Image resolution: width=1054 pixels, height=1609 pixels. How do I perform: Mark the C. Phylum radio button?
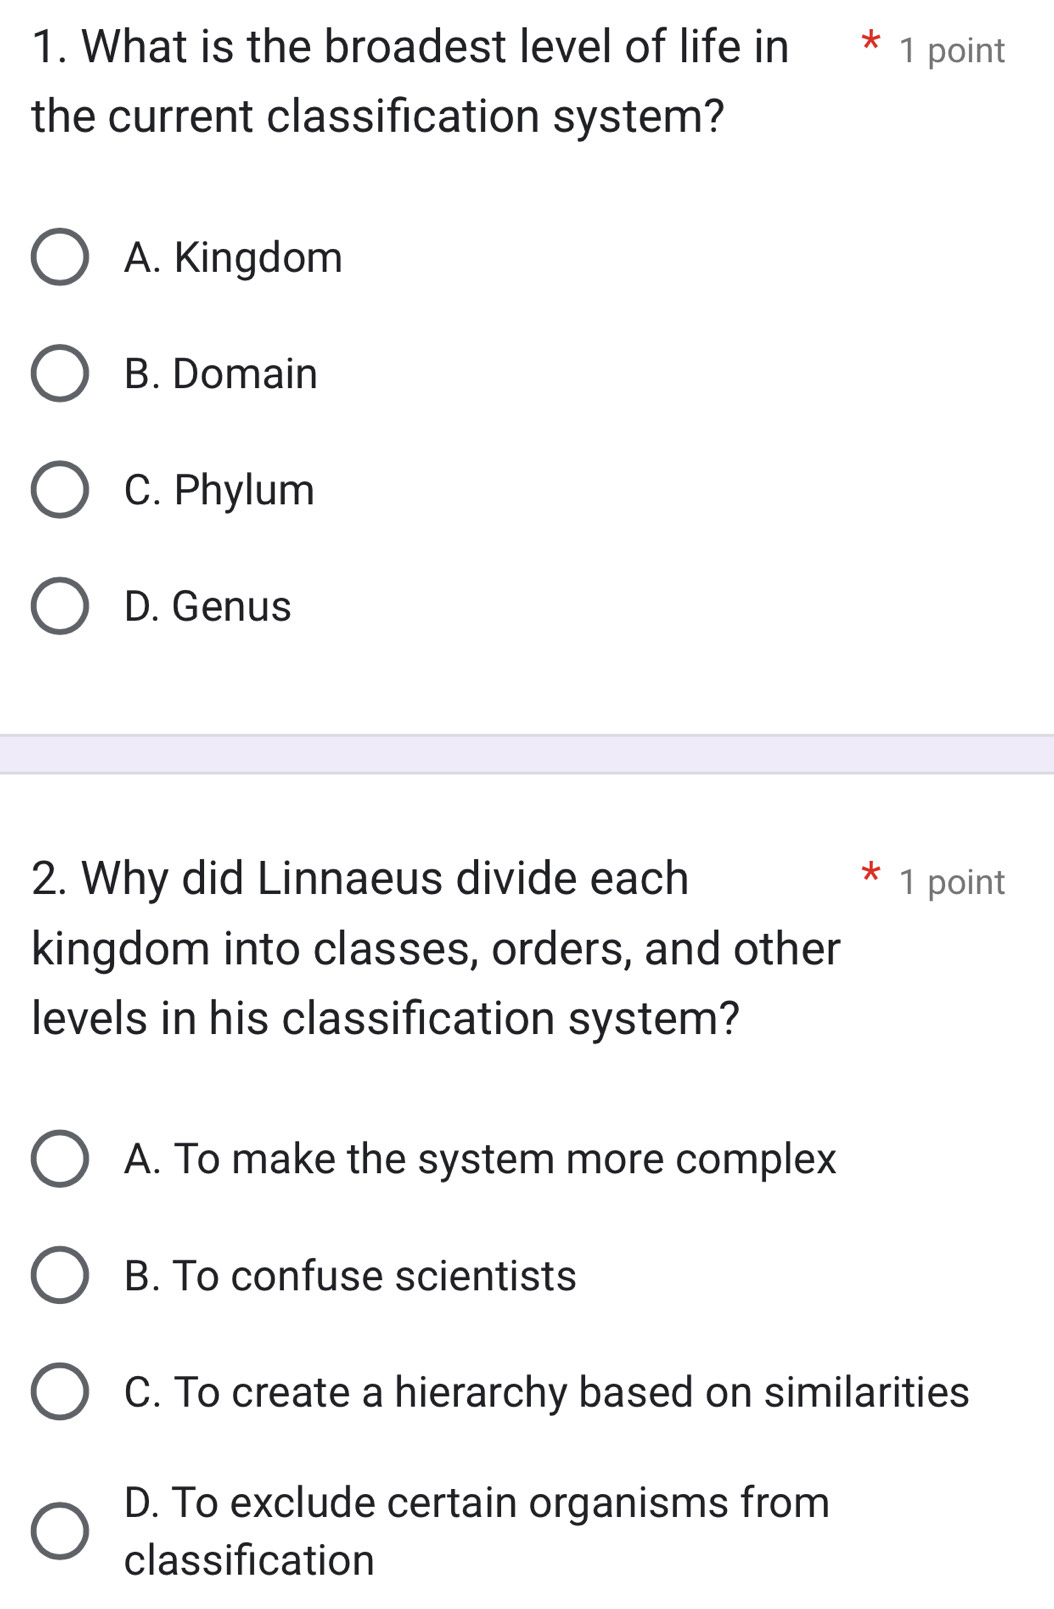click(x=59, y=490)
